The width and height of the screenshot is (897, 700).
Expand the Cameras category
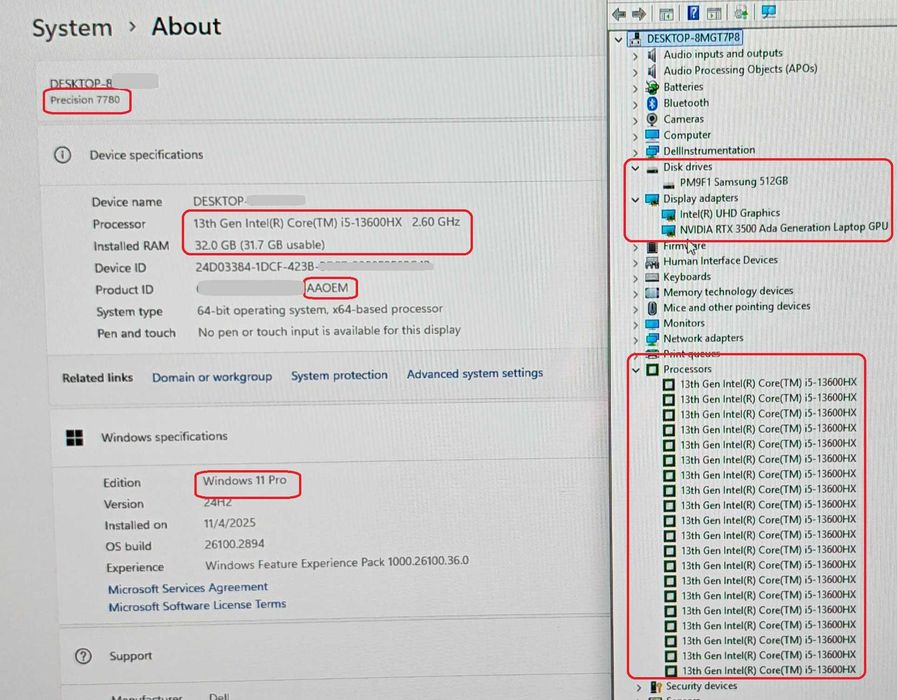635,121
